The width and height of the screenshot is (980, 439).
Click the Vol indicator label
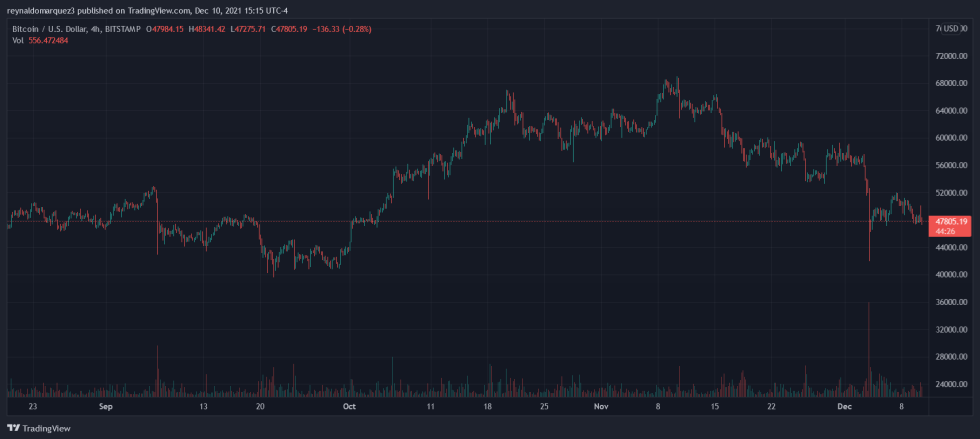pos(18,40)
